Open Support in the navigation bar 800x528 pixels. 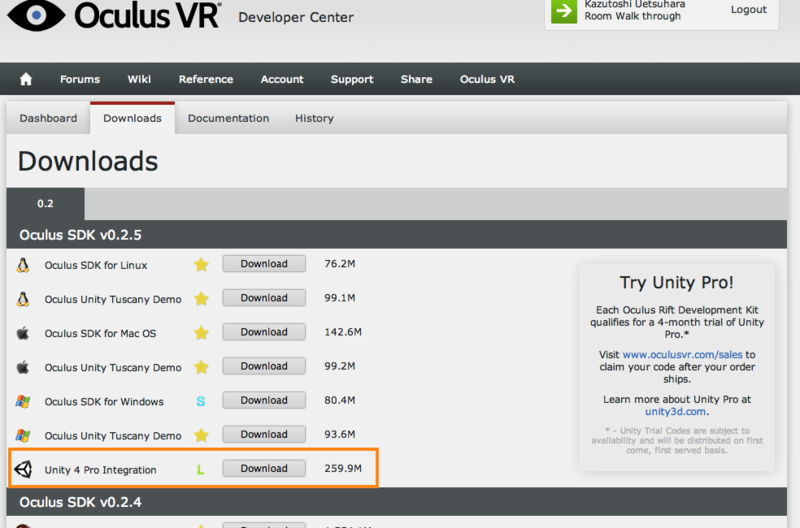pos(352,79)
